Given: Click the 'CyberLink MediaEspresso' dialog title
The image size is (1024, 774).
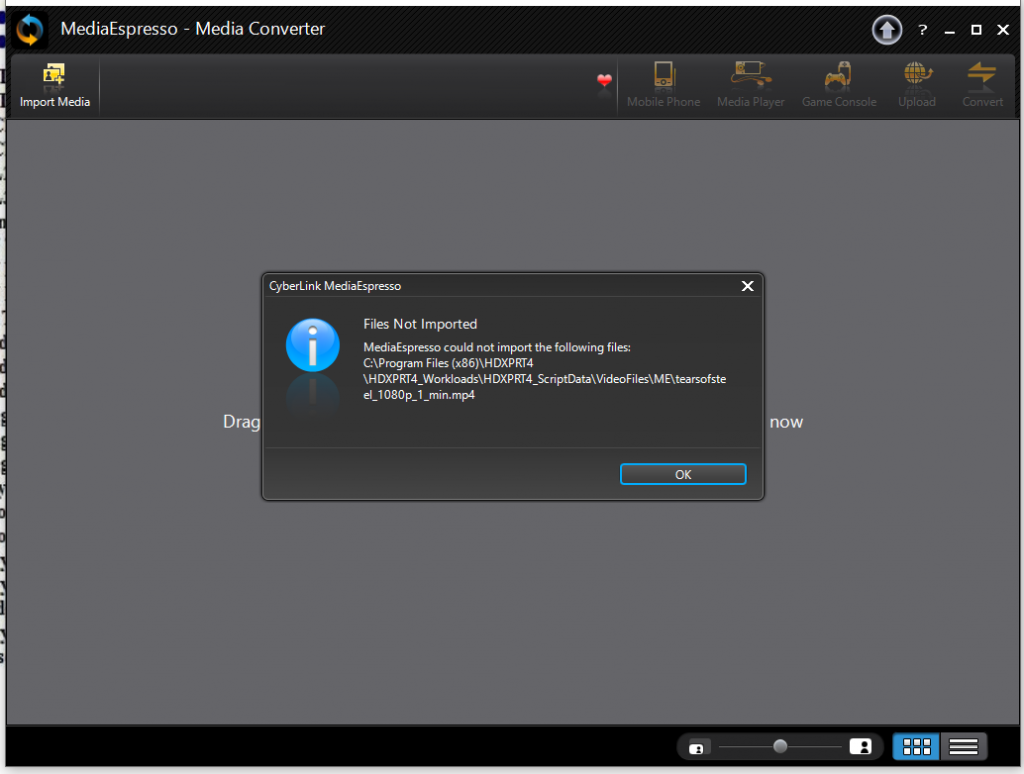Looking at the screenshot, I should (335, 286).
